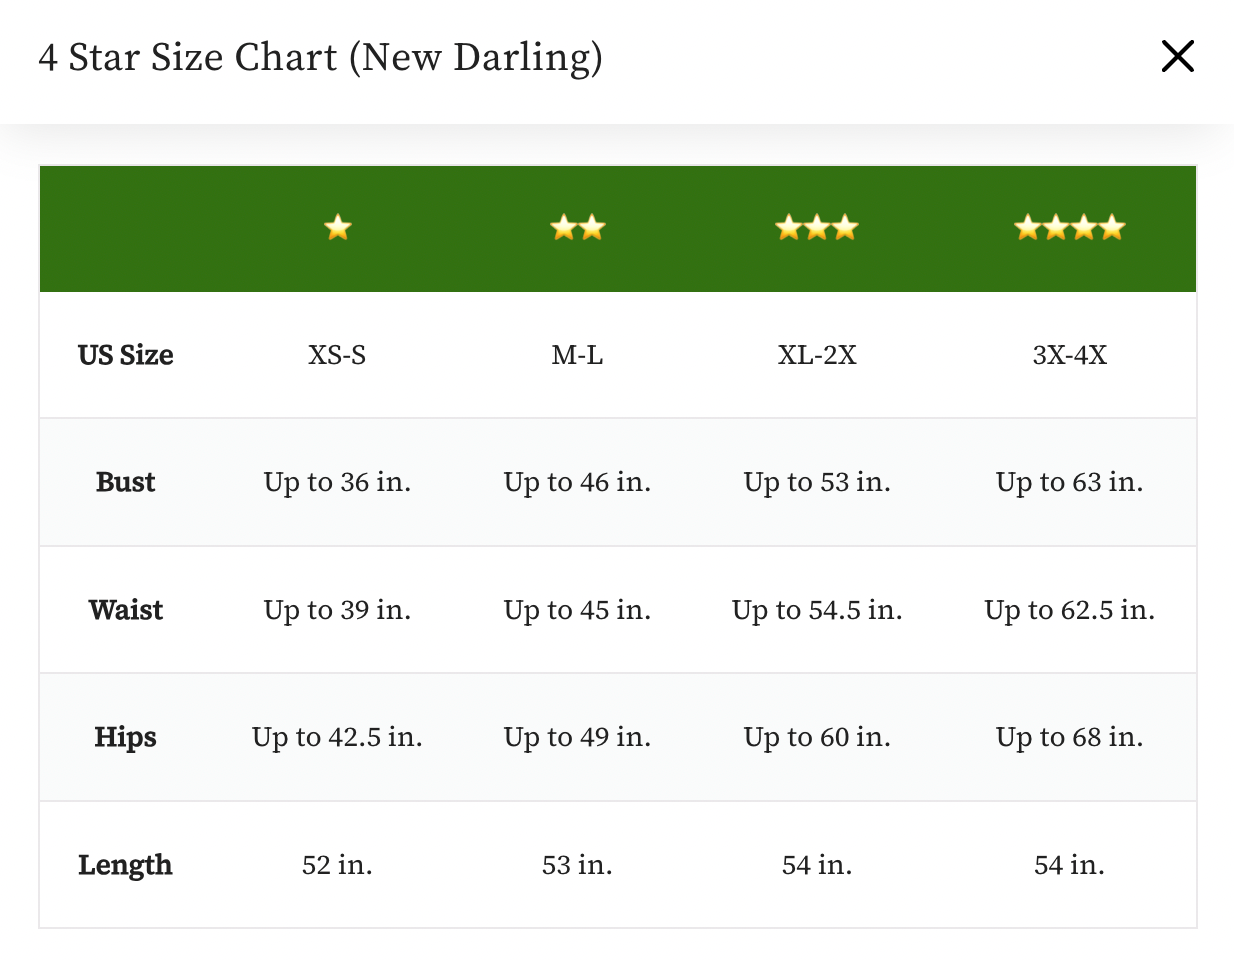Select the Length row label
The width and height of the screenshot is (1234, 960).
click(x=126, y=865)
